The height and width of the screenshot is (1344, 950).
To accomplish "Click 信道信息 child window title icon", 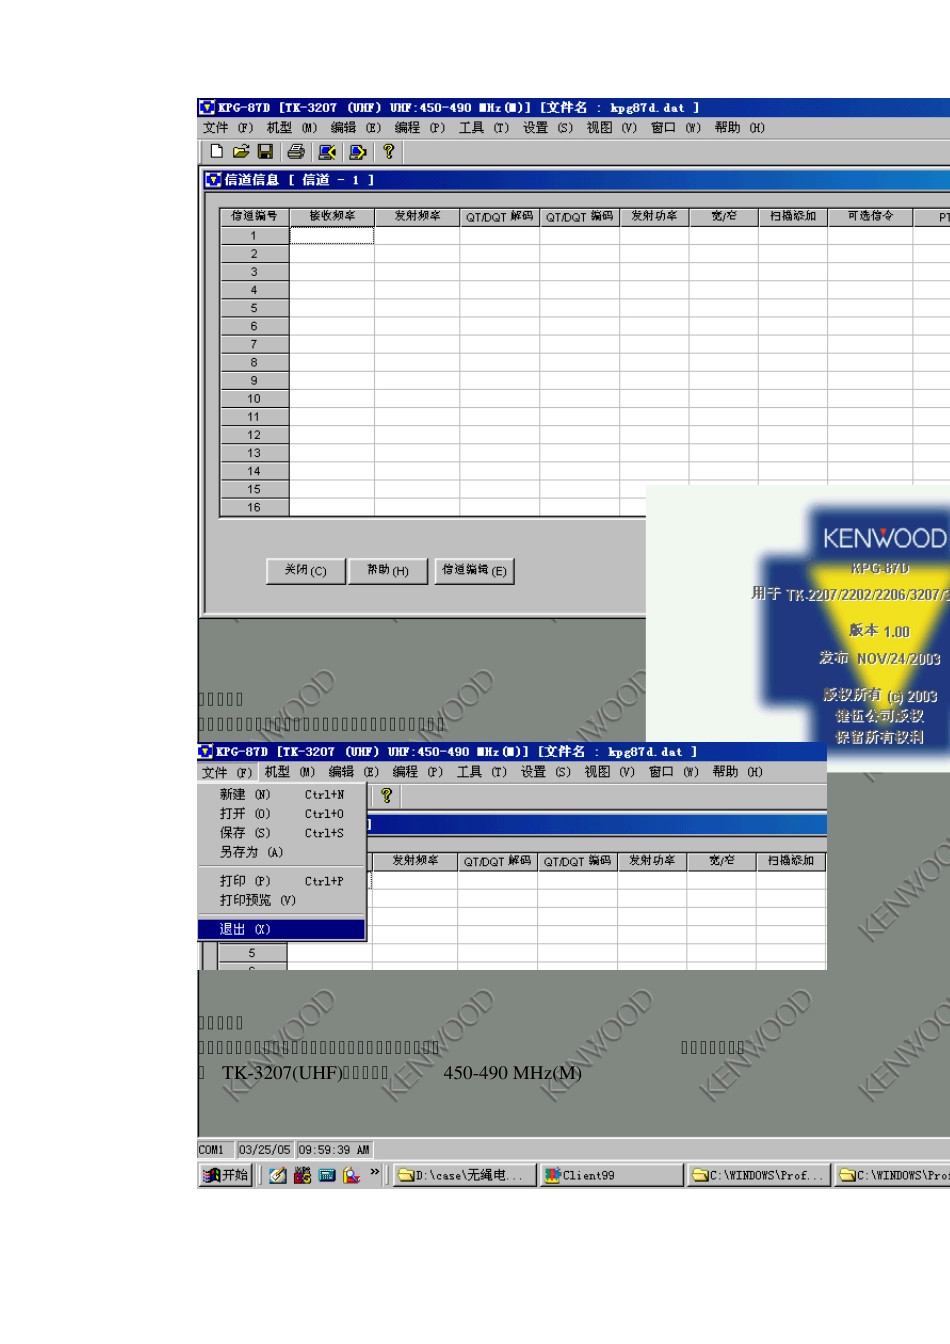I will pyautogui.click(x=213, y=180).
